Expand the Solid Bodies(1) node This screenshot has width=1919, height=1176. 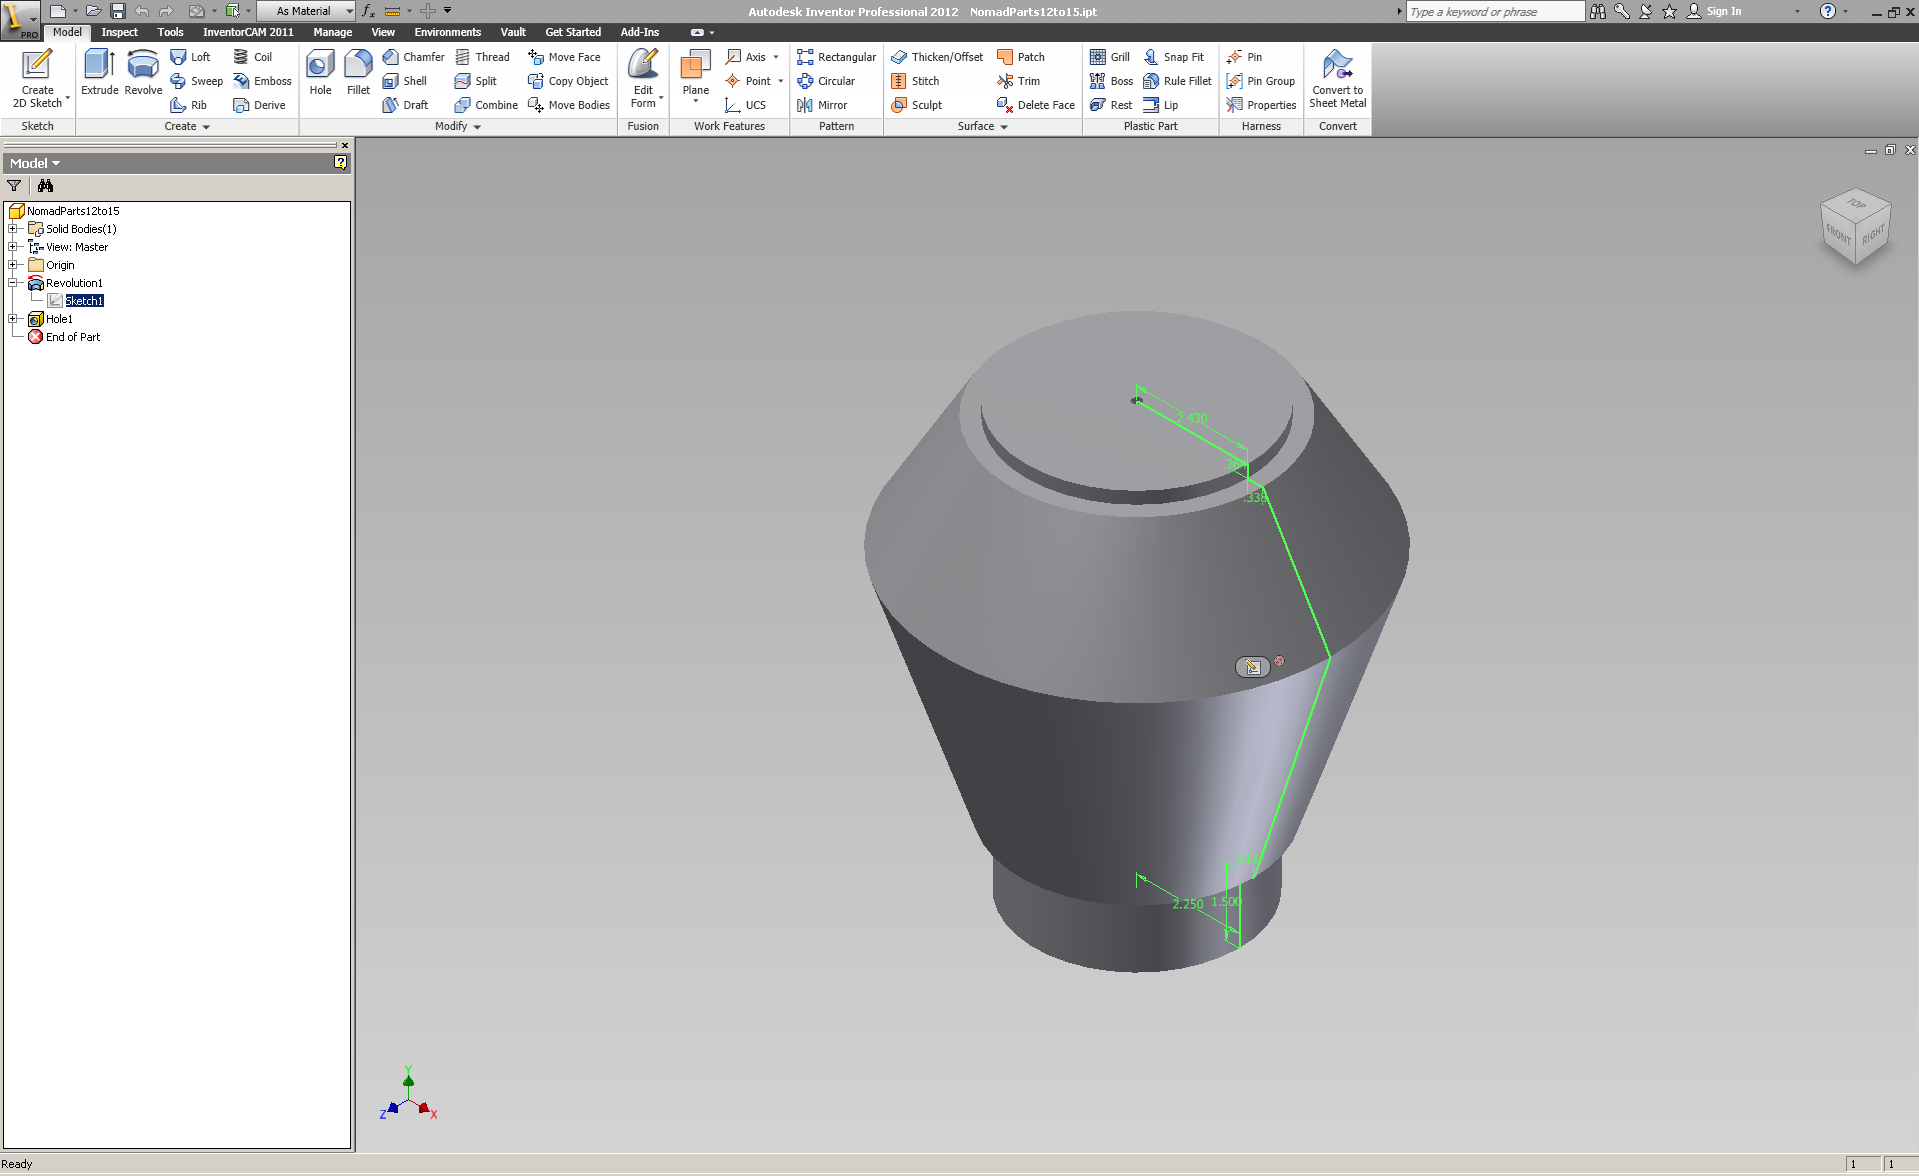point(13,229)
